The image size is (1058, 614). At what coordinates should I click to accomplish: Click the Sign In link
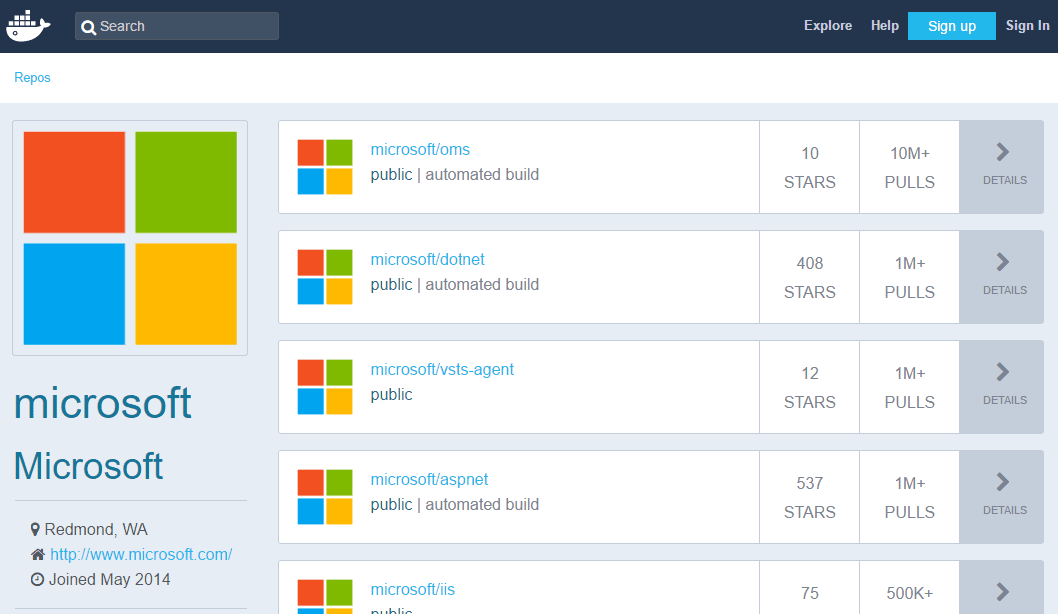point(1027,26)
